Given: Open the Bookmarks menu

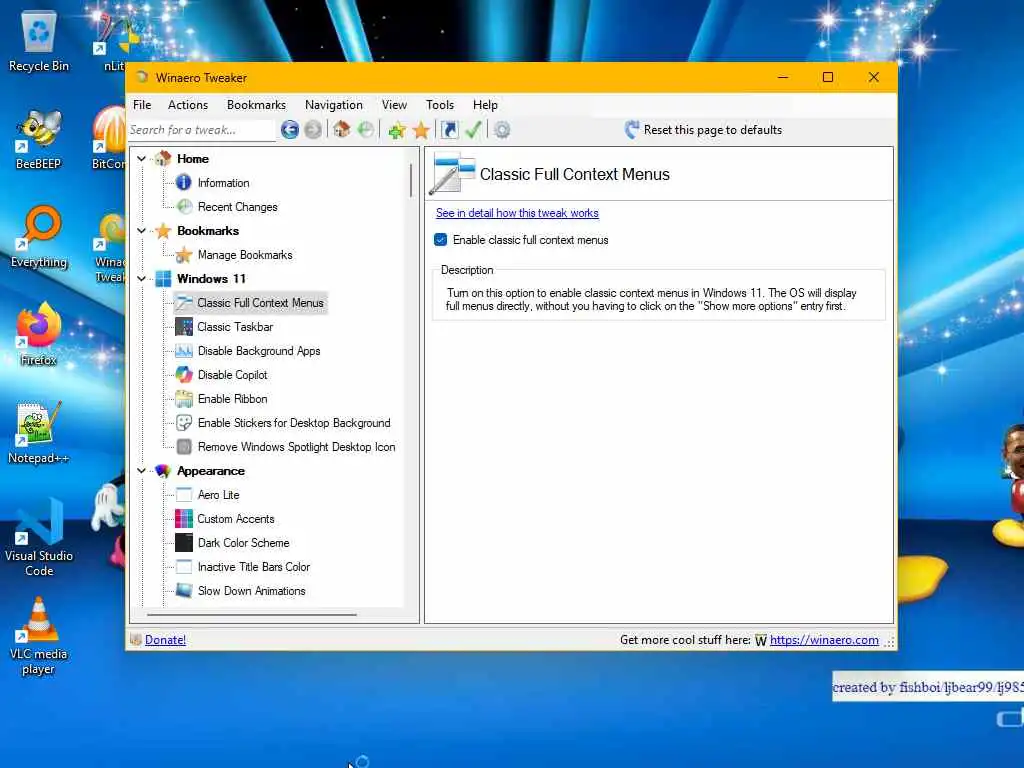Looking at the screenshot, I should 256,105.
